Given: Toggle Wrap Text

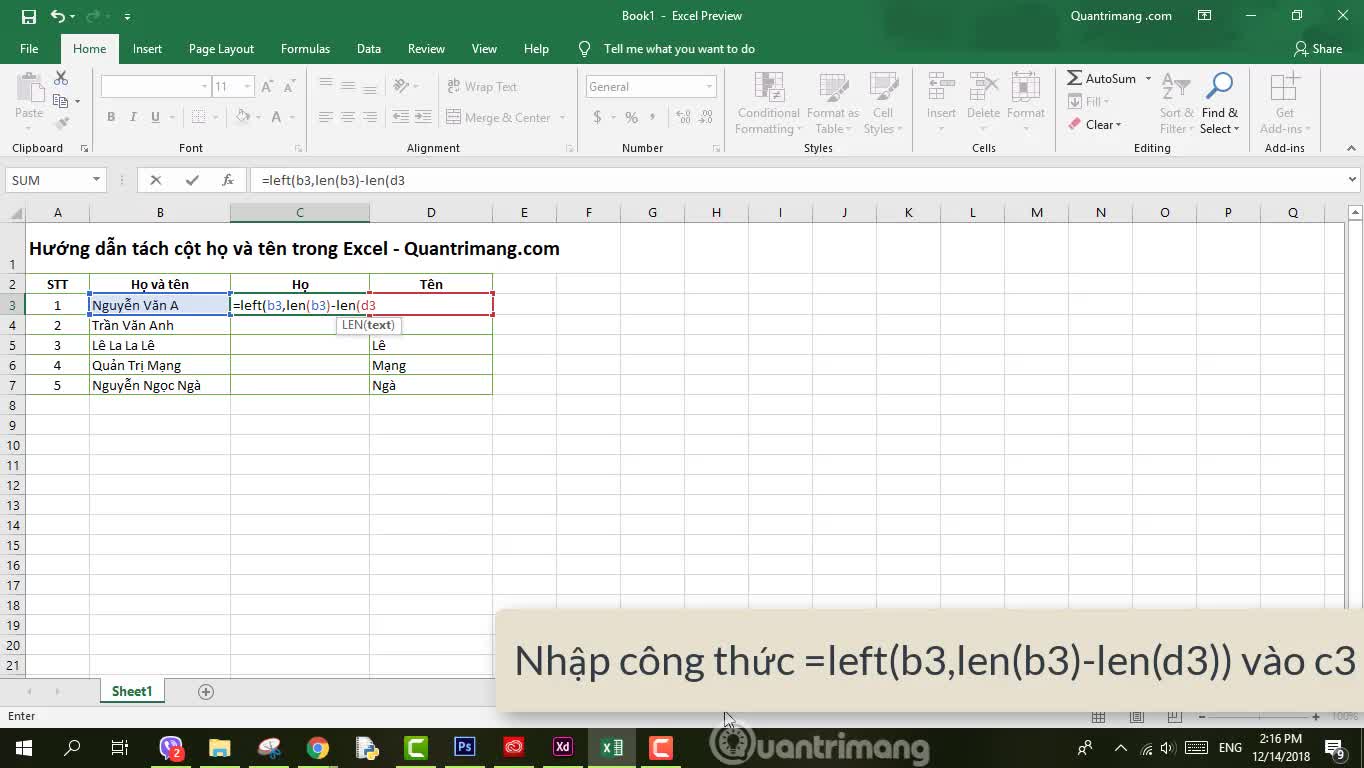Looking at the screenshot, I should (x=482, y=87).
